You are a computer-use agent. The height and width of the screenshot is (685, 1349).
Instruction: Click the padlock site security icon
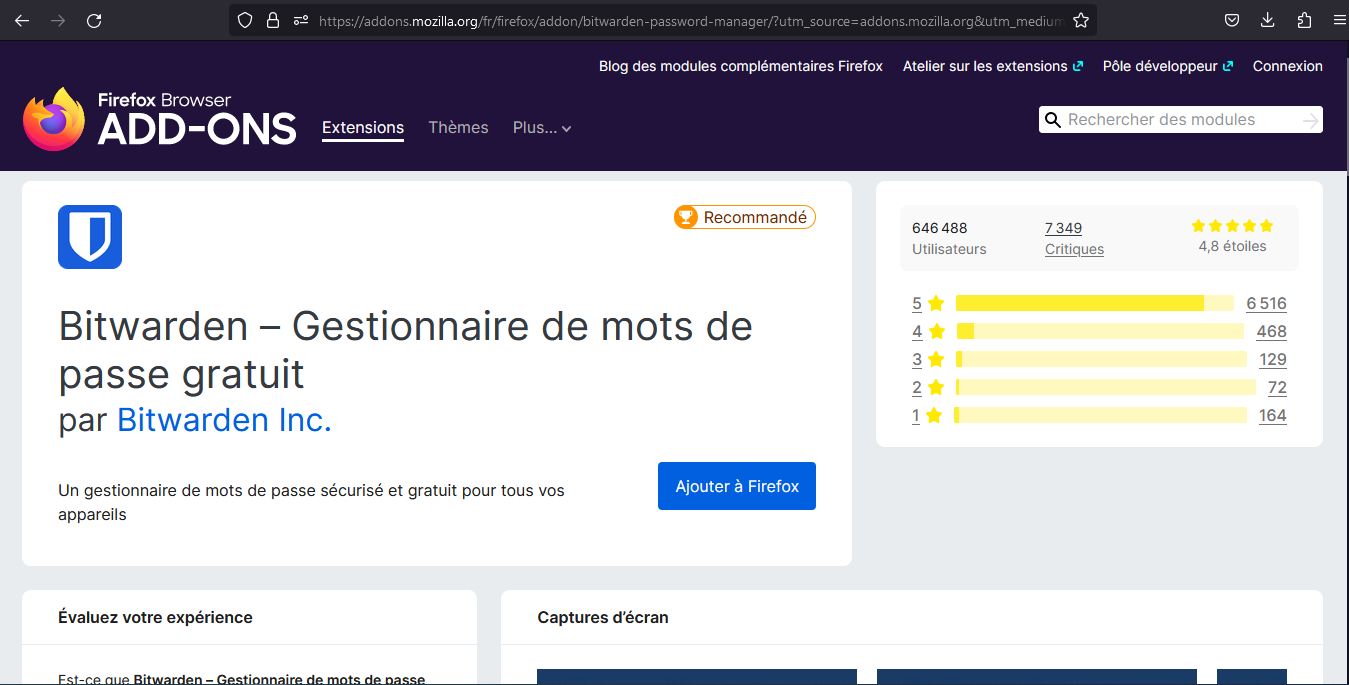[x=272, y=20]
